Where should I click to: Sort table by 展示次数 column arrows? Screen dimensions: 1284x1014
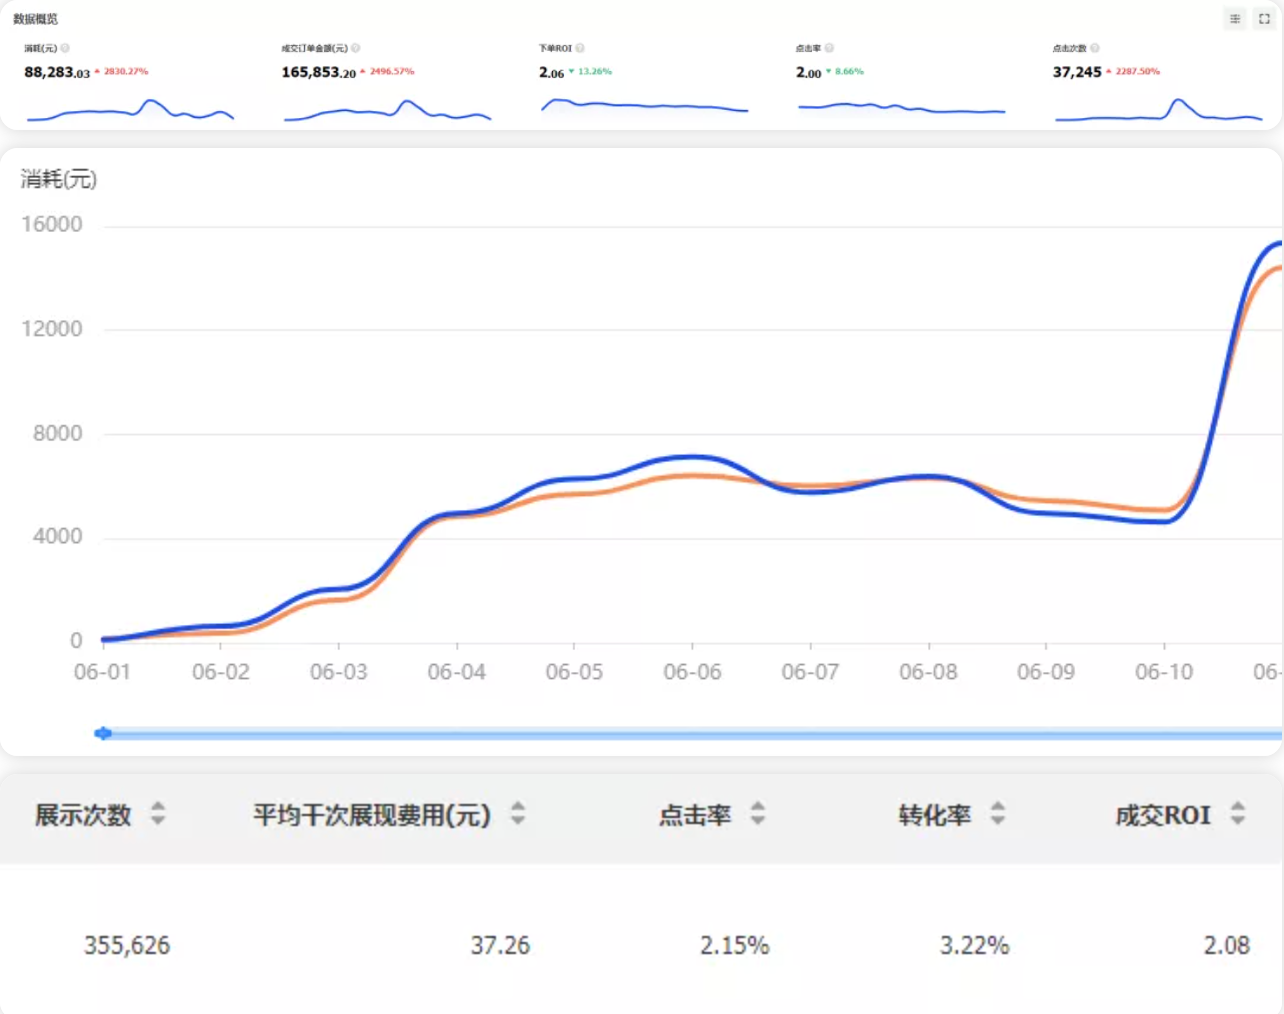158,813
